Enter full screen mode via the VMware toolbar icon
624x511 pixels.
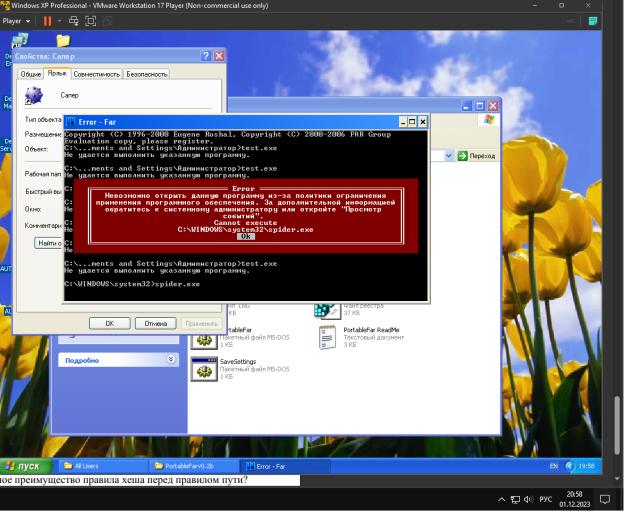[91, 21]
